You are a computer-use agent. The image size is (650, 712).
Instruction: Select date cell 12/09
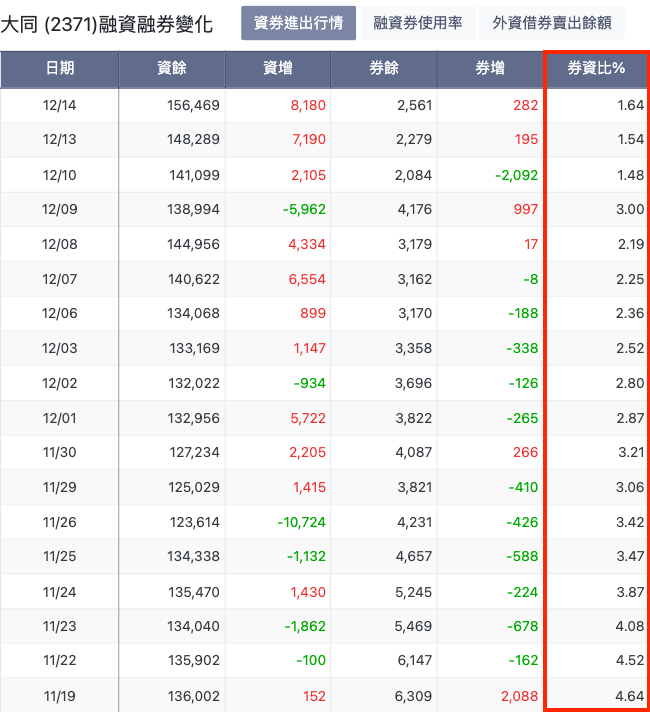[60, 209]
